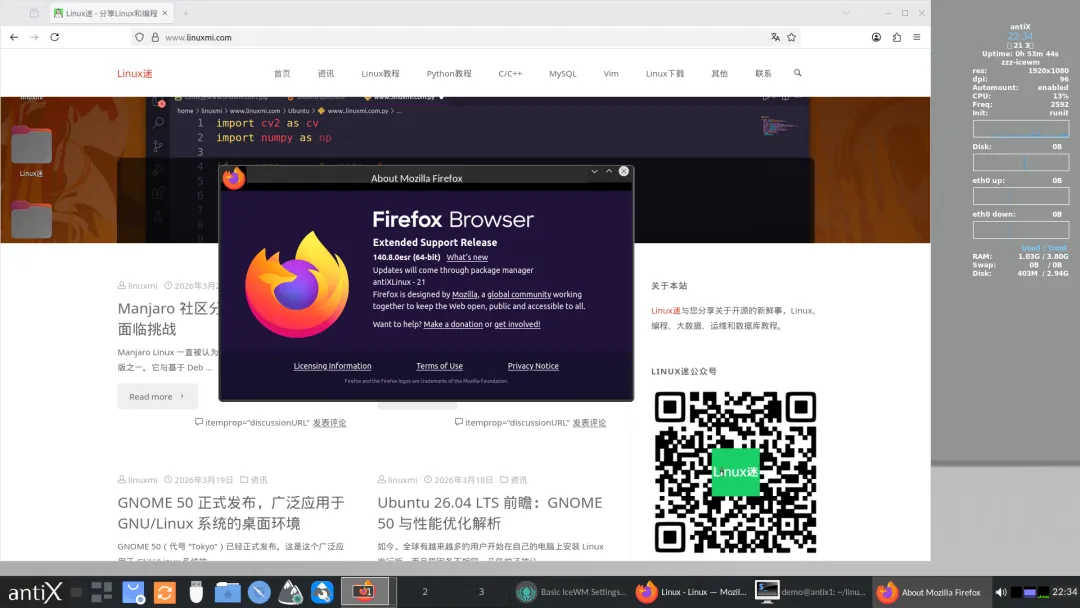Viewport: 1080px width, 608px height.
Task: Go back with the browser back arrow
Action: 14,37
